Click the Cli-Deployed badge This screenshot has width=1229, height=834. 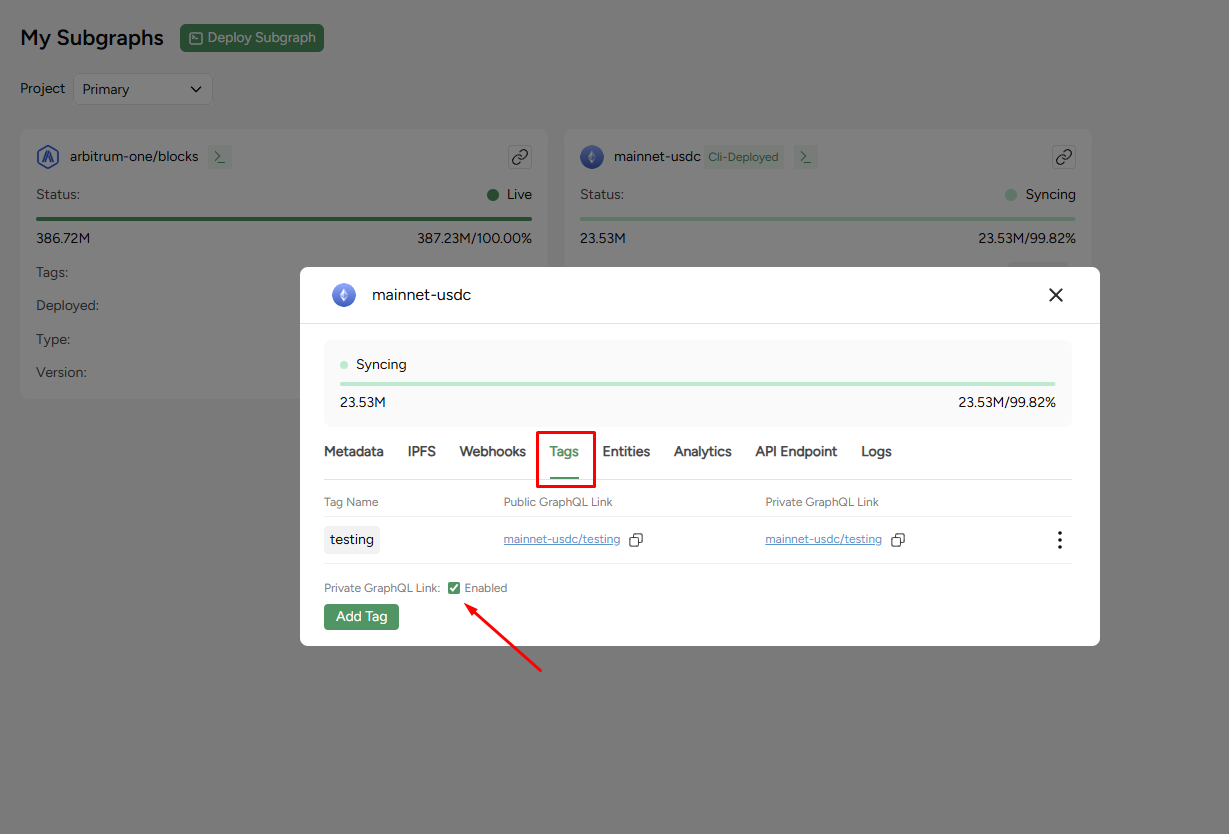[743, 157]
